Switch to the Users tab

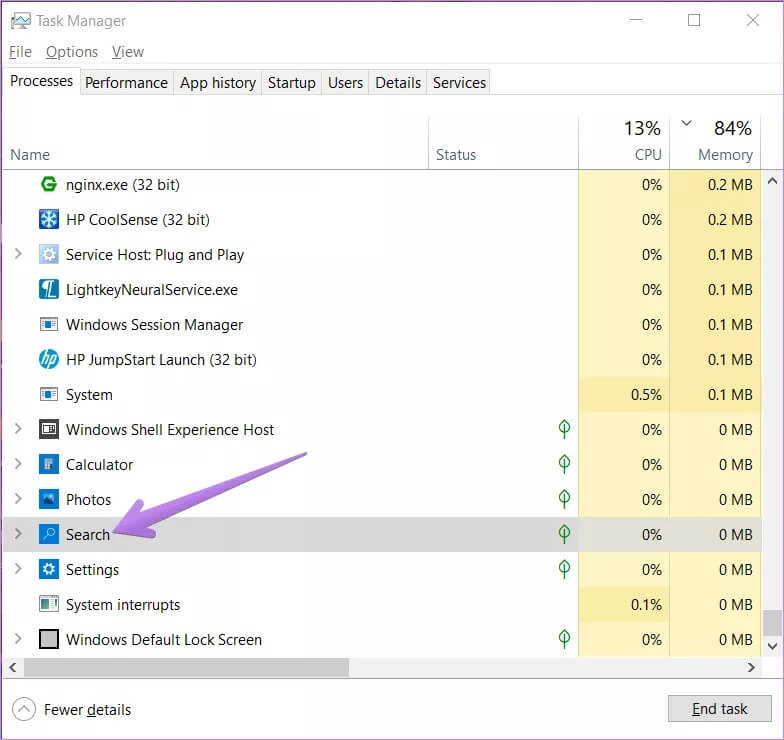(346, 82)
